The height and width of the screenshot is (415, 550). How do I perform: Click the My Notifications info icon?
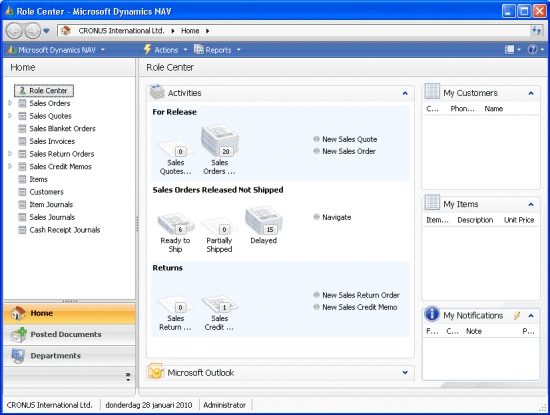(432, 314)
